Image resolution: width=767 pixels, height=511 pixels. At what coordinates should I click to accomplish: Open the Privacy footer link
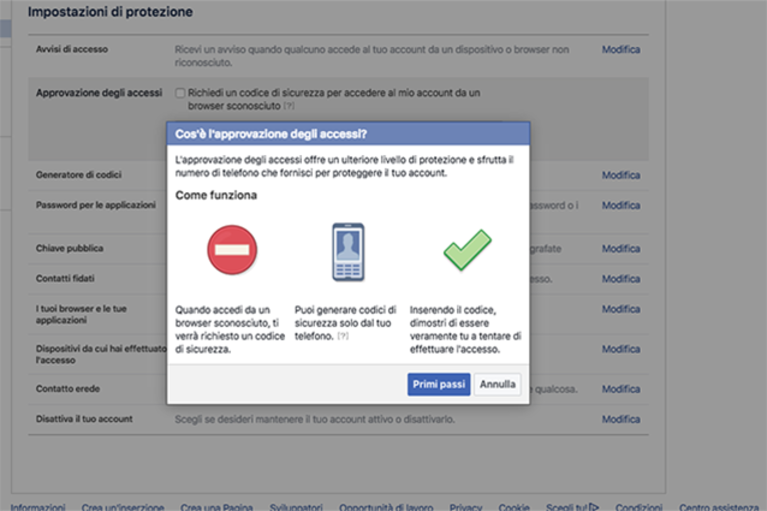coord(466,507)
